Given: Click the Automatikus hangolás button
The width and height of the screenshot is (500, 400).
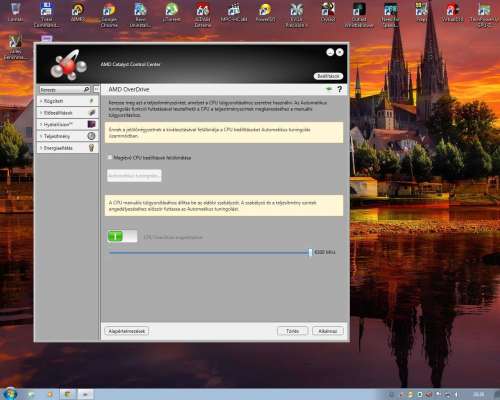Looking at the screenshot, I should 134,175.
